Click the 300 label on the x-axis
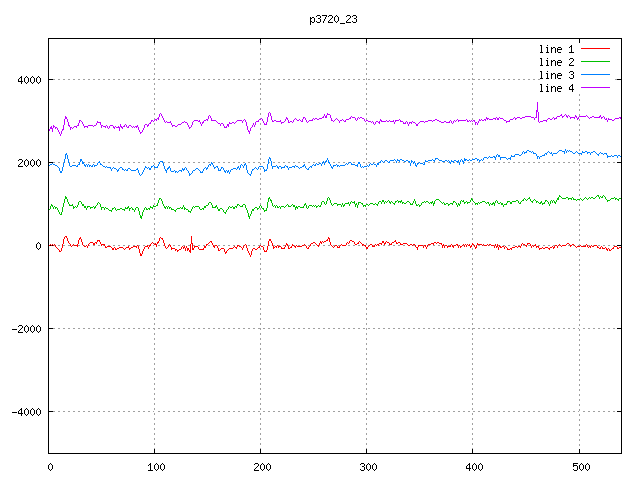Viewport: 640px width, 480px height. click(367, 466)
